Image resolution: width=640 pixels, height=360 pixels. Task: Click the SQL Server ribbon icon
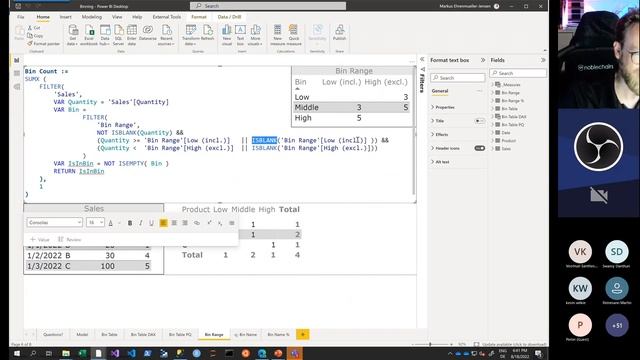(x=118, y=35)
